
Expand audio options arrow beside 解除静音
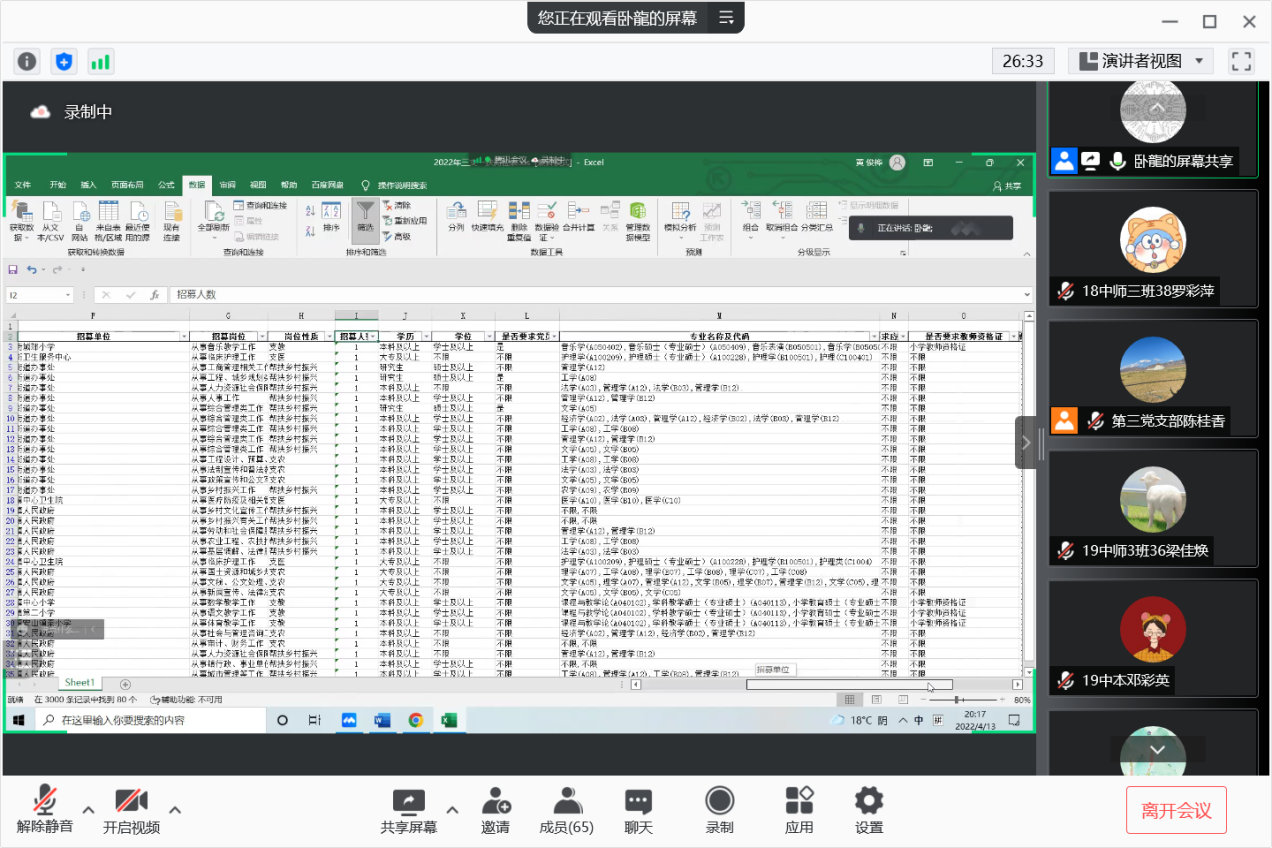coord(88,810)
